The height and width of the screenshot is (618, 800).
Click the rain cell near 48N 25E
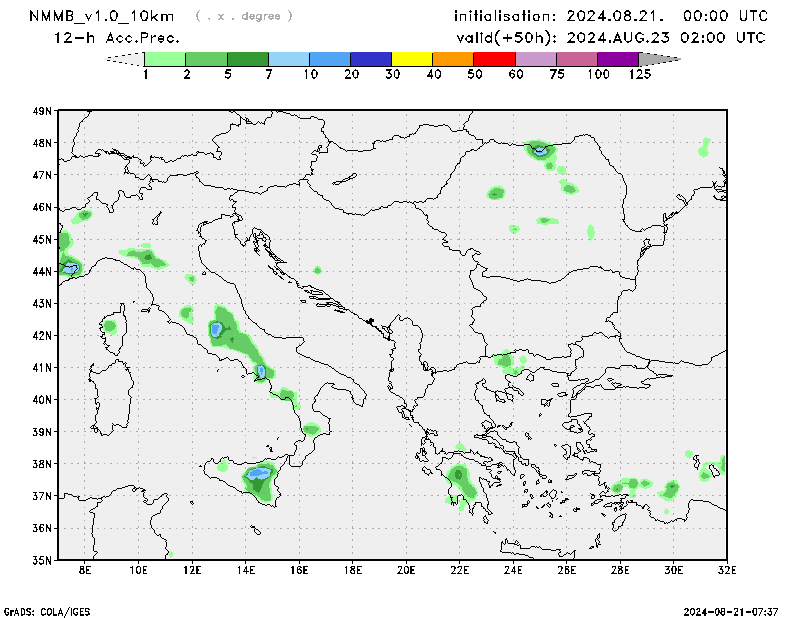coord(539,150)
